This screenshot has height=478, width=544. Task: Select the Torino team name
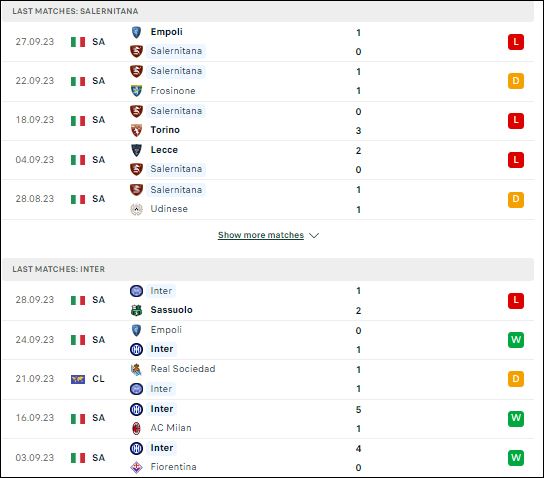click(165, 130)
